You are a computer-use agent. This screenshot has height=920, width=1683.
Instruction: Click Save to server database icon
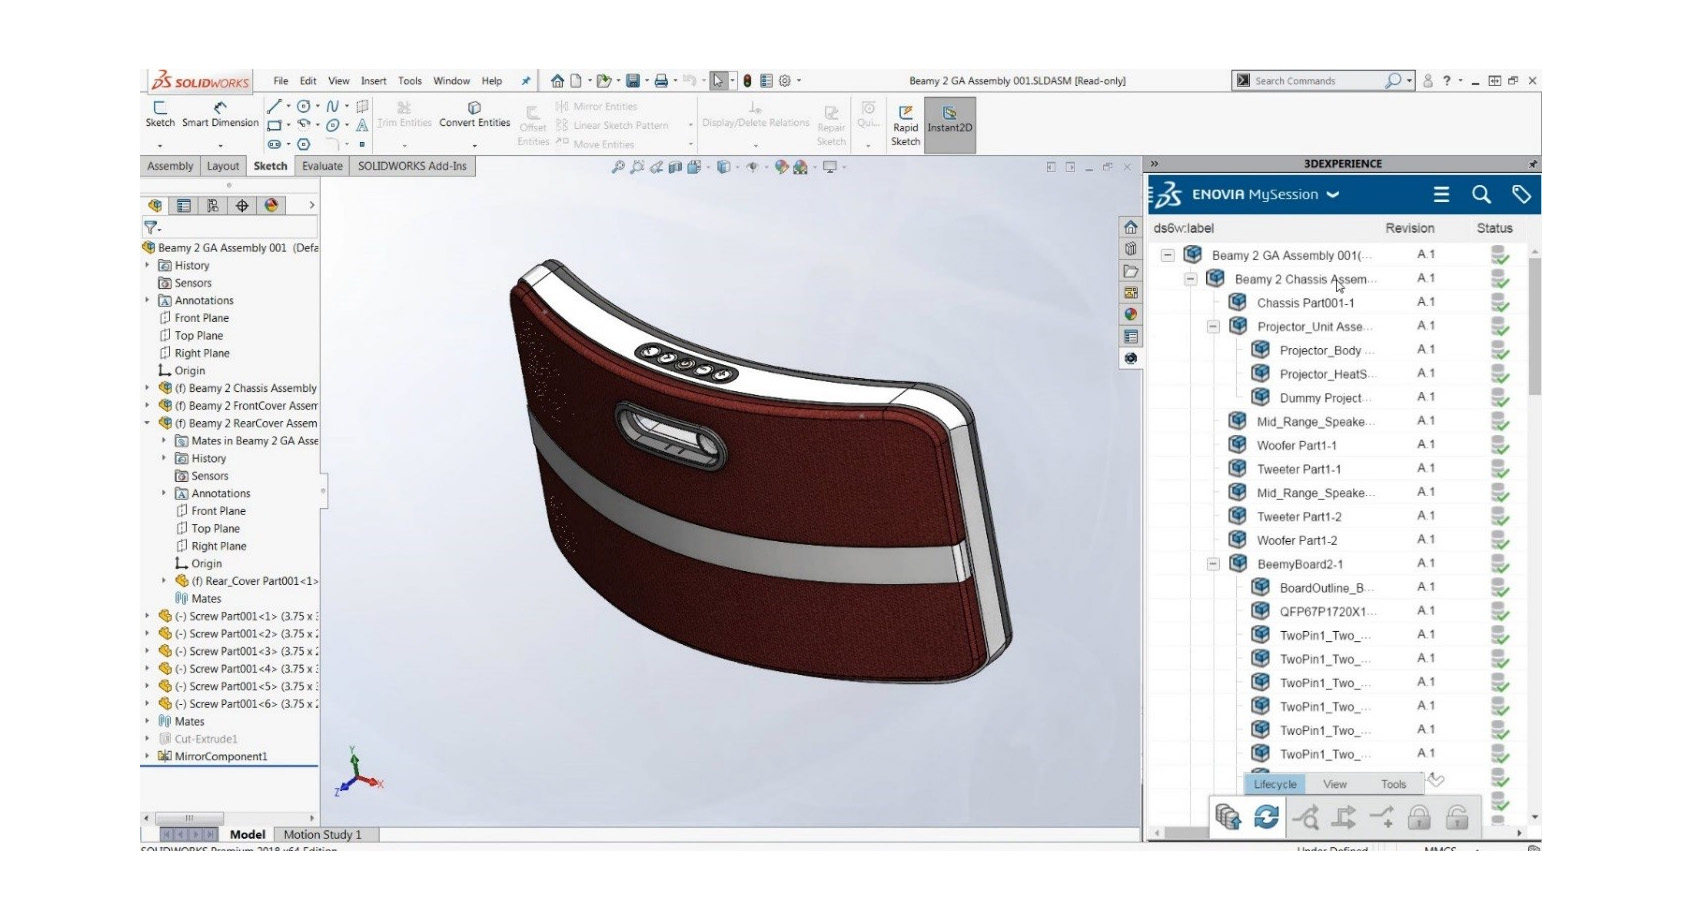pos(1228,817)
